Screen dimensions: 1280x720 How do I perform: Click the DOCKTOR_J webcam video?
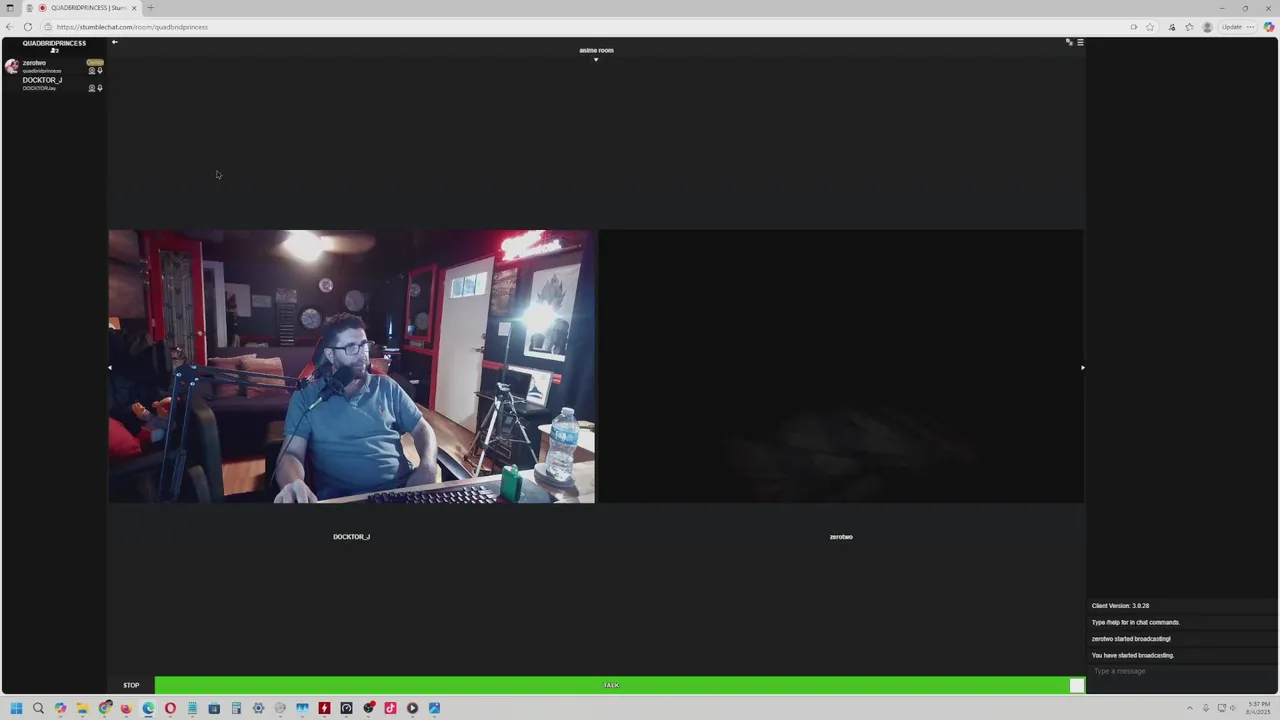351,366
